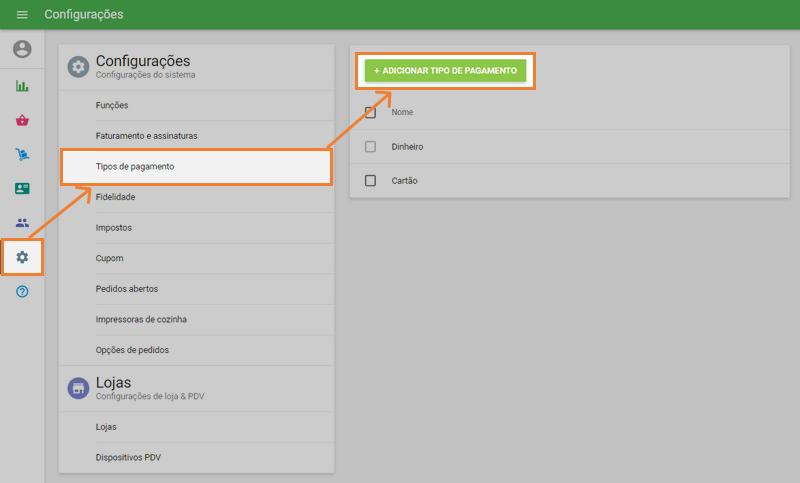Open the inventory trolley icon

pyautogui.click(x=22, y=154)
